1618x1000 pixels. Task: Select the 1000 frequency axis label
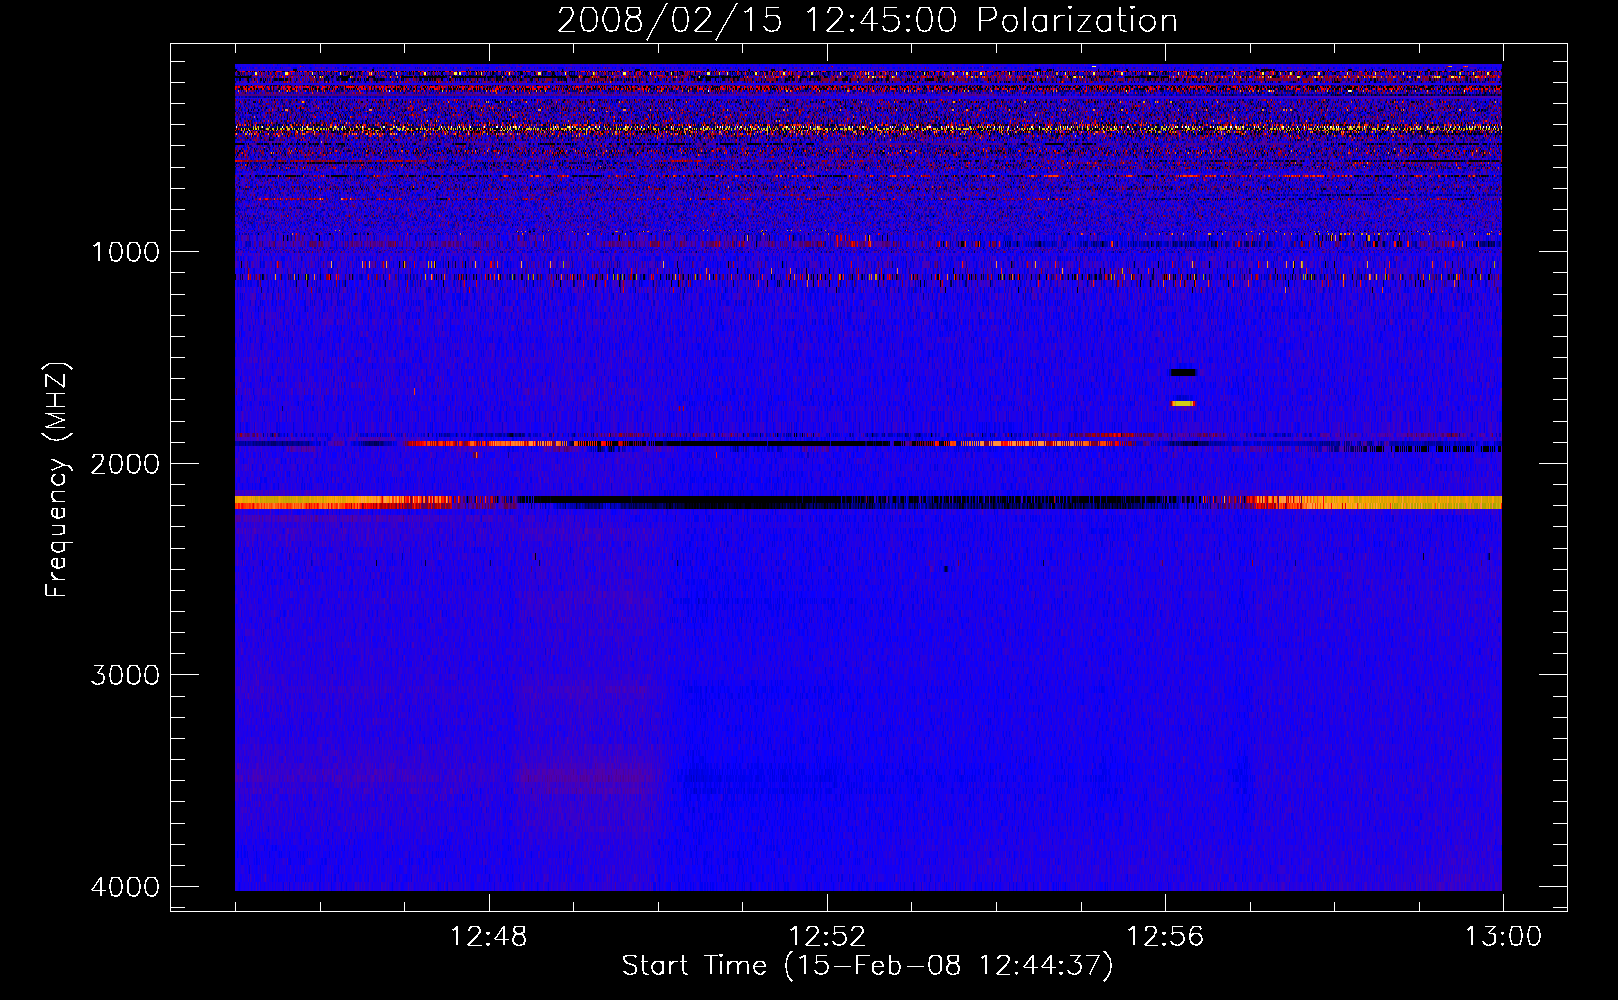[125, 252]
